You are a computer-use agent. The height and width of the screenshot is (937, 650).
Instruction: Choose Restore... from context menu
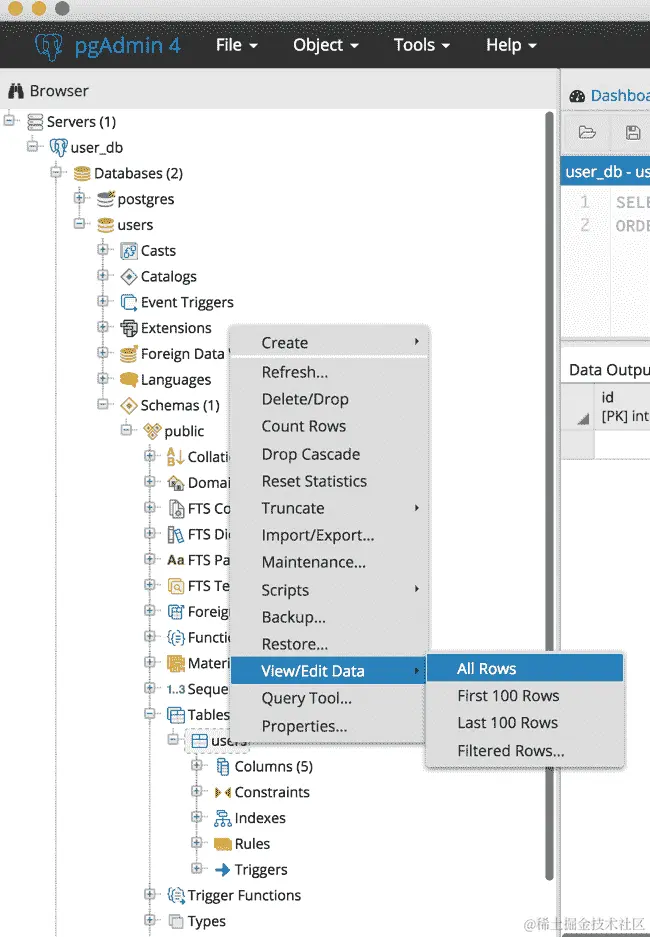(329, 644)
